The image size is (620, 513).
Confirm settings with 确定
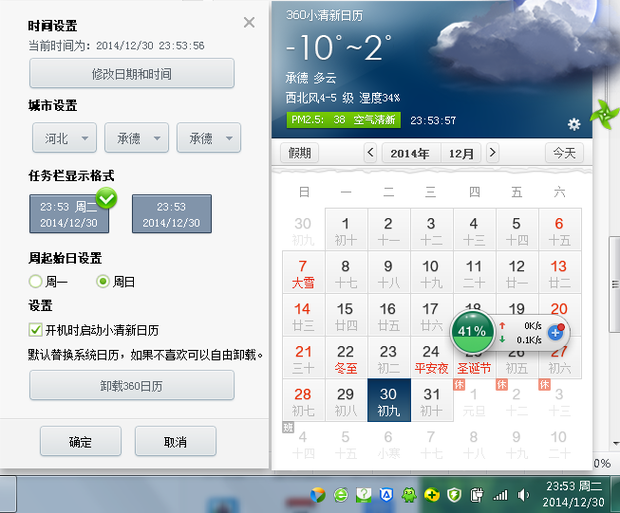[x=81, y=441]
